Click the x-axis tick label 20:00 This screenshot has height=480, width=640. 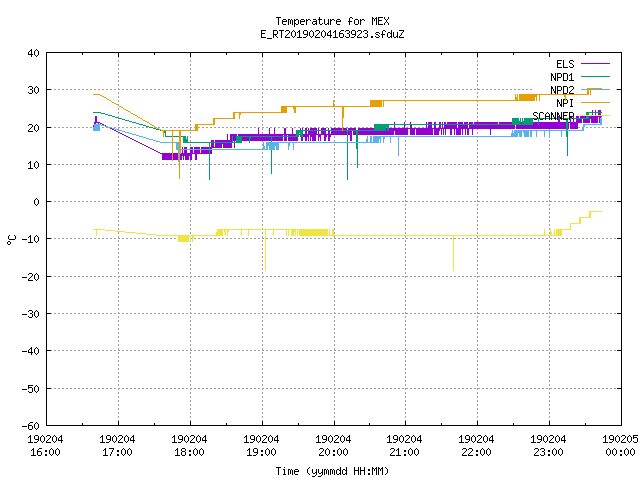tap(333, 452)
